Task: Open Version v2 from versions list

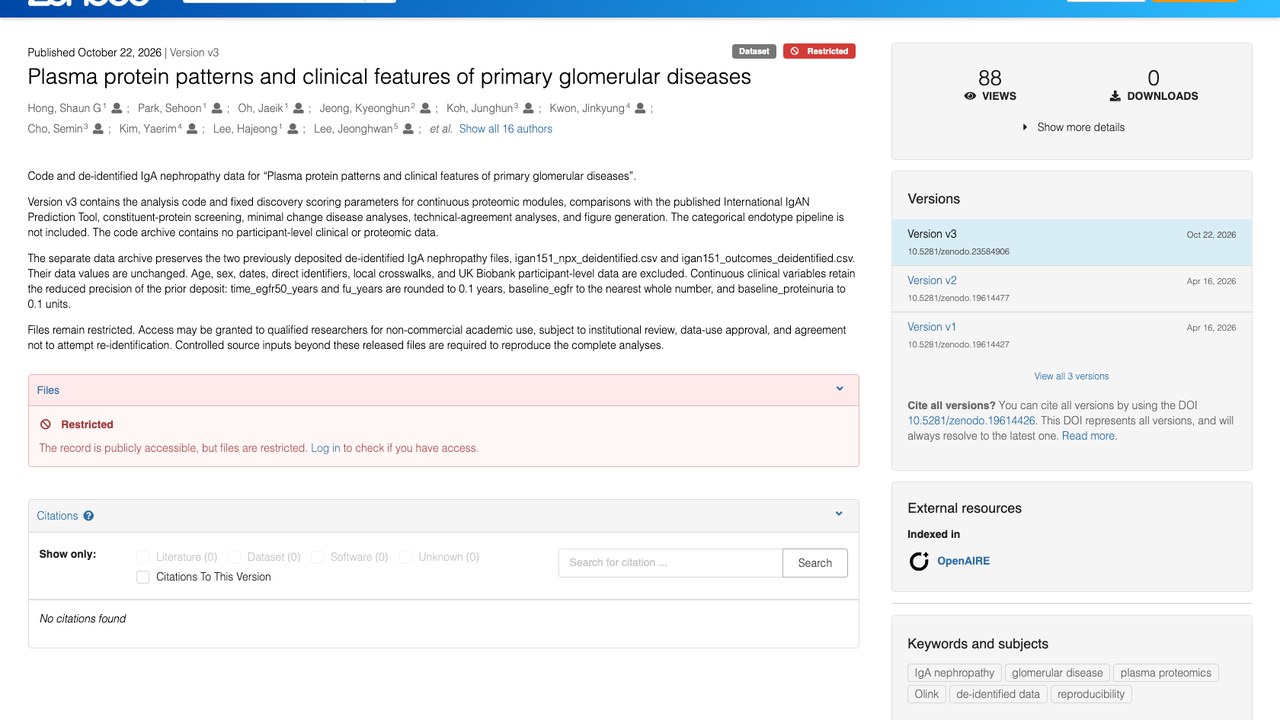Action: click(932, 280)
